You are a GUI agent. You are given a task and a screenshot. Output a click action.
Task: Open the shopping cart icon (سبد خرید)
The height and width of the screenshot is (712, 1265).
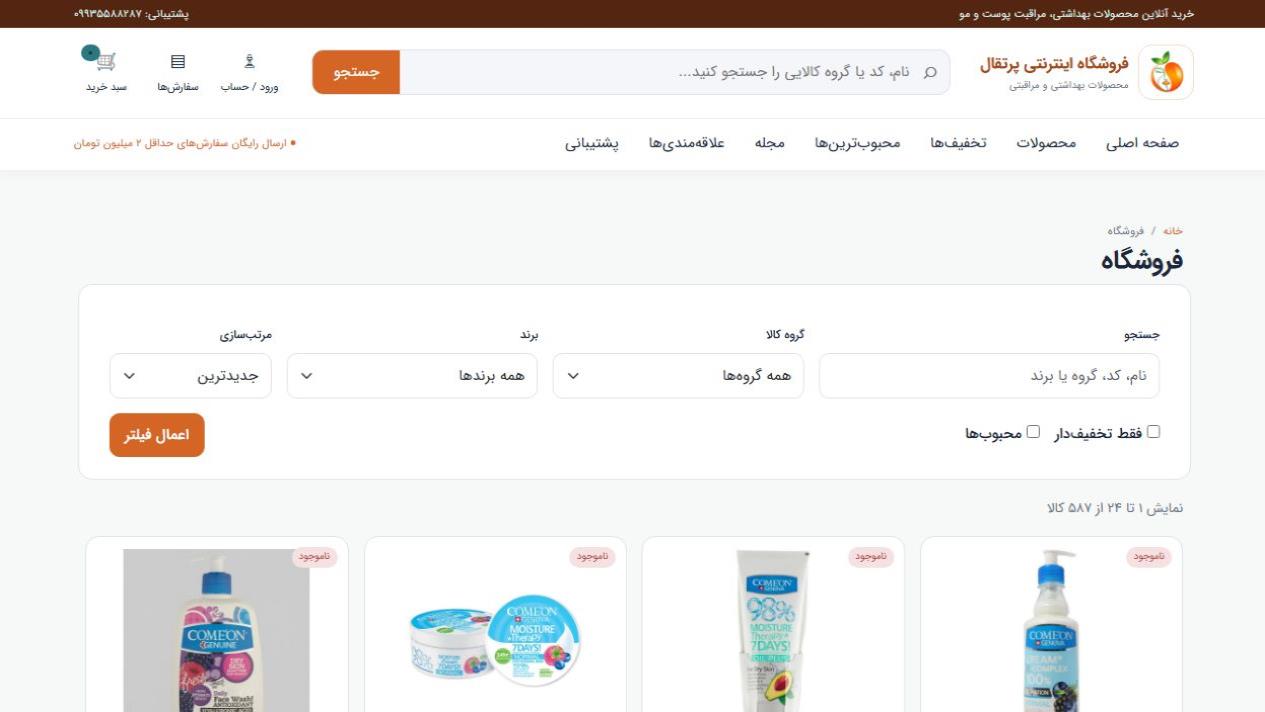coord(105,71)
